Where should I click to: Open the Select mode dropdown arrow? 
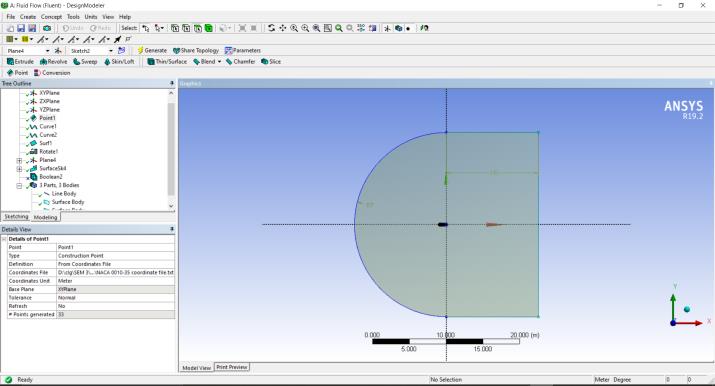point(162,28)
